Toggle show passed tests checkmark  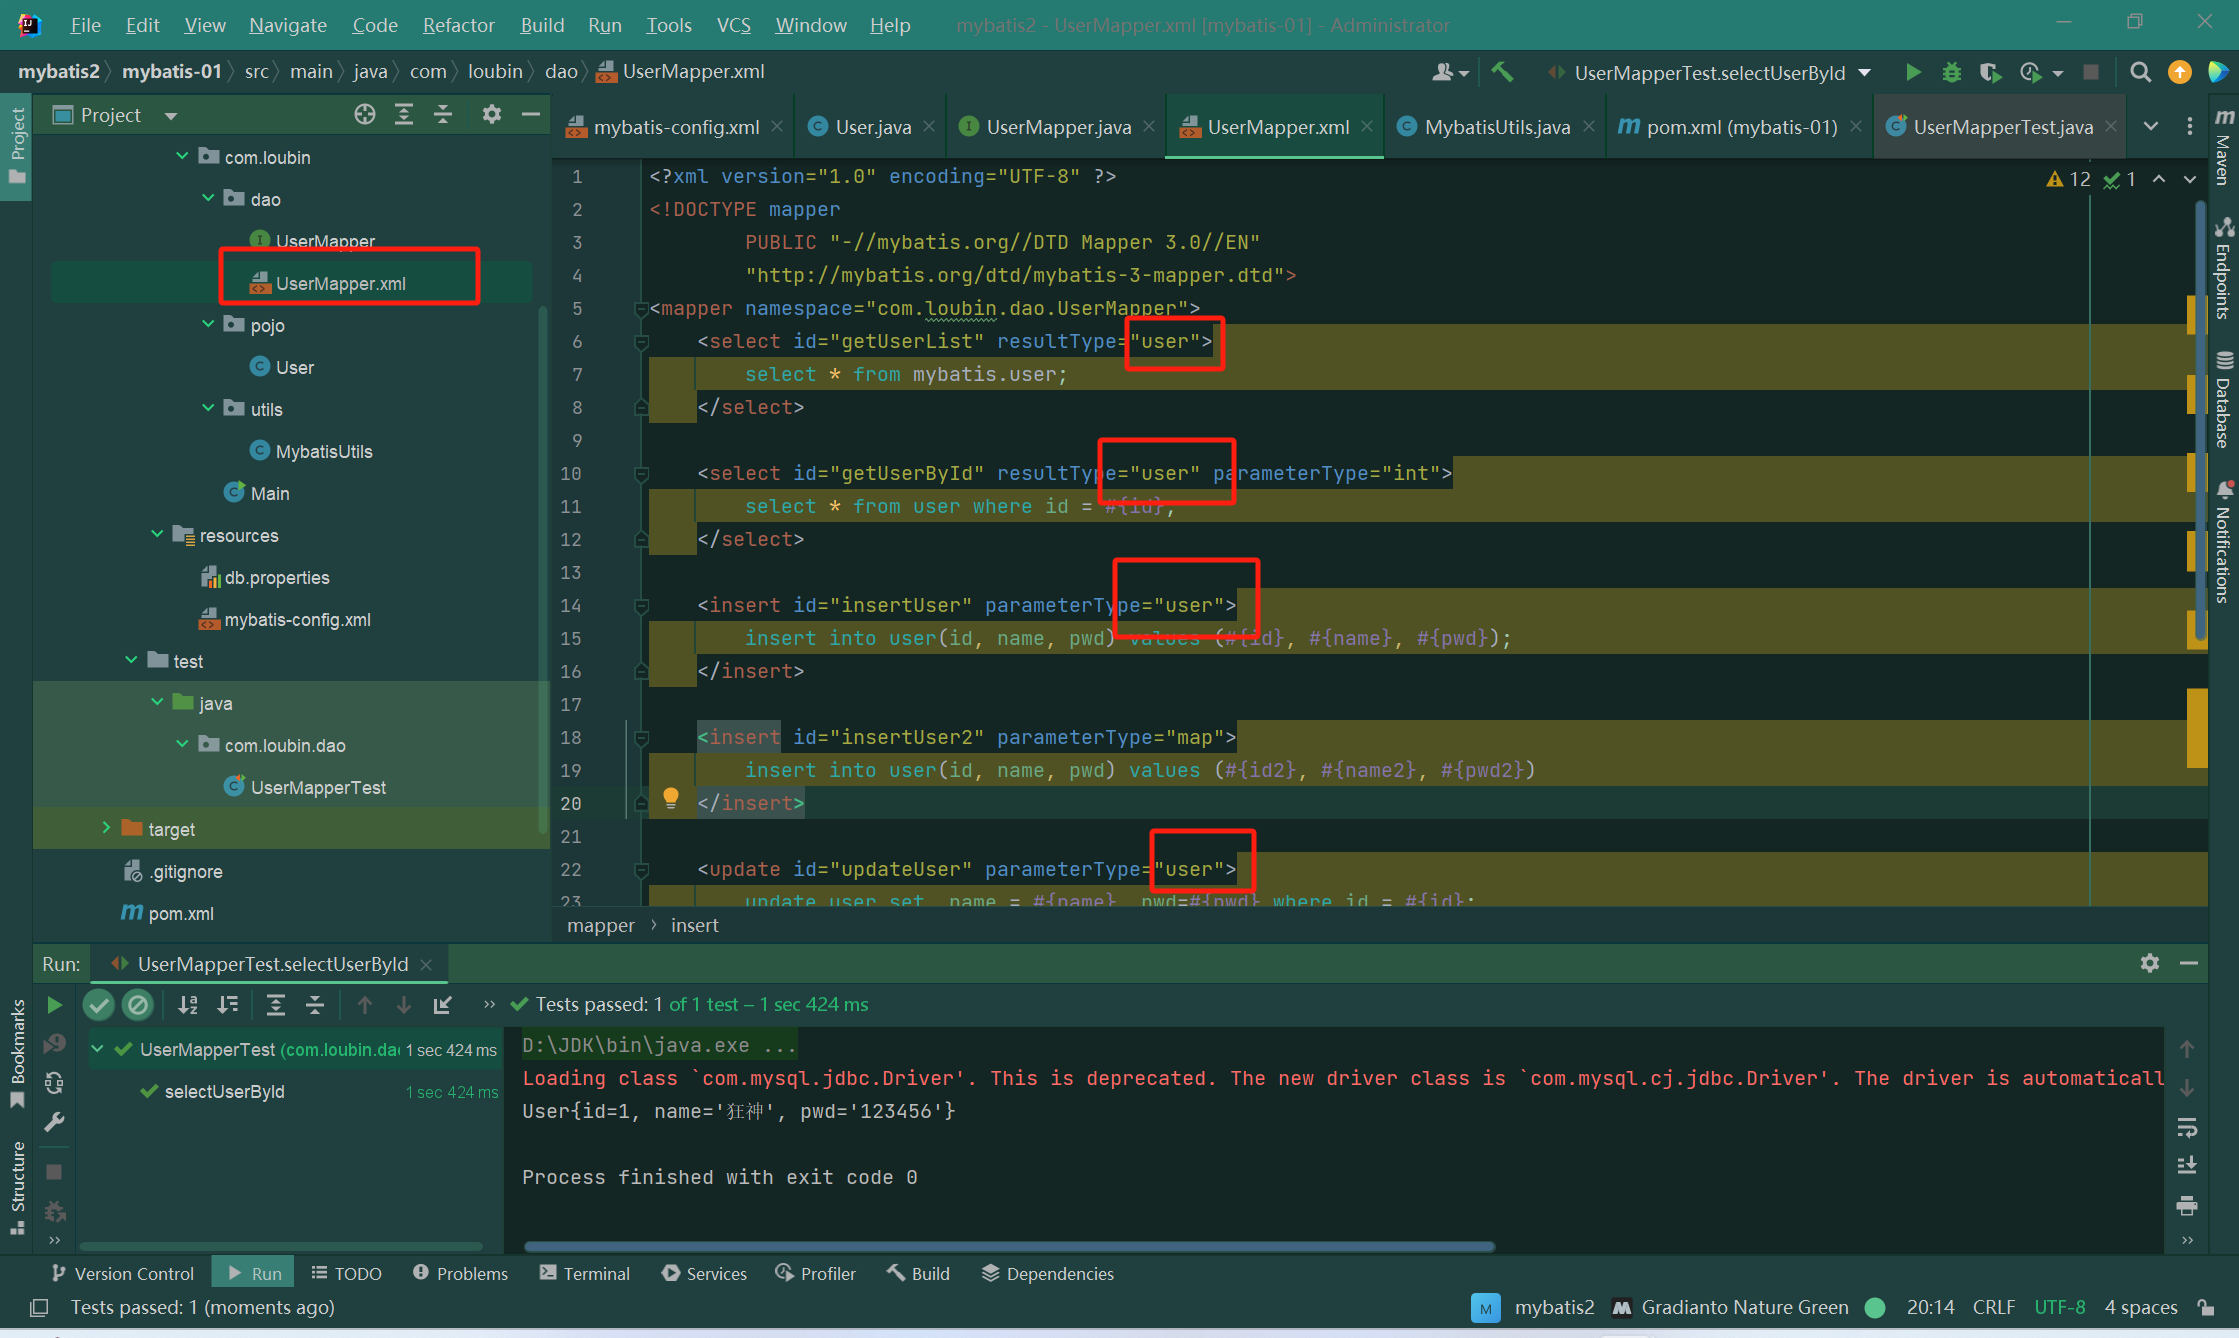[x=98, y=1004]
